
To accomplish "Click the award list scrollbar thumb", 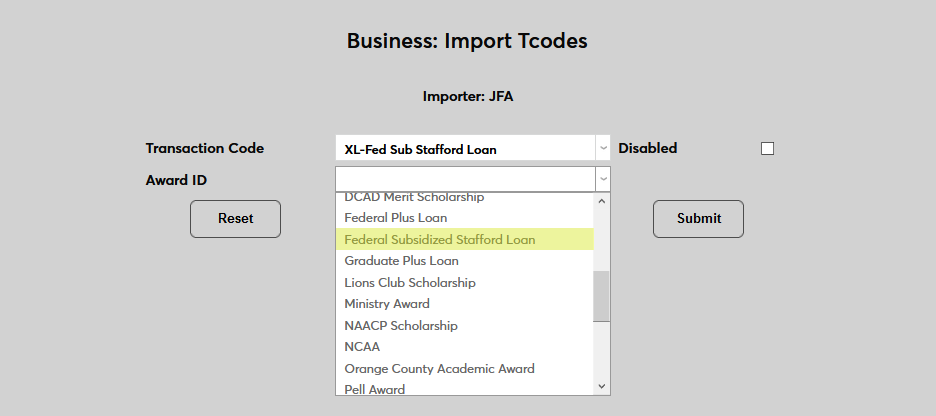I will tap(601, 296).
